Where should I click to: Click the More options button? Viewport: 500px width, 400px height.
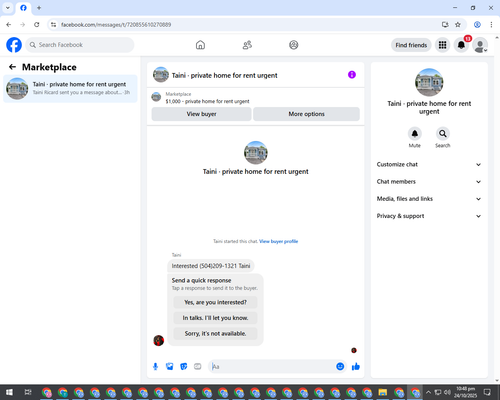click(x=306, y=114)
